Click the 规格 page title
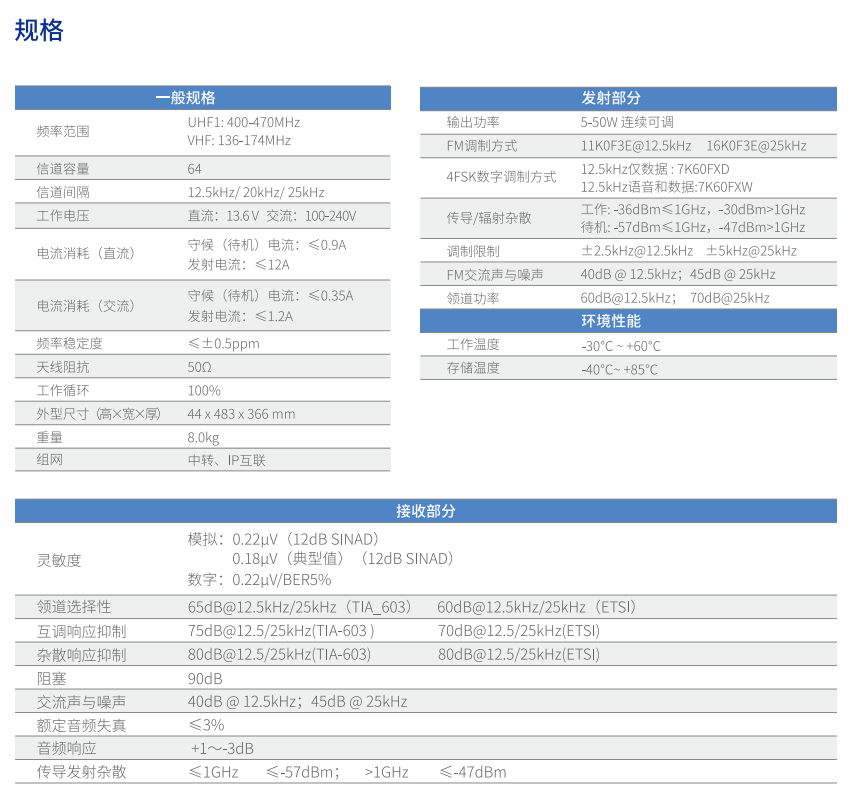 tap(39, 30)
